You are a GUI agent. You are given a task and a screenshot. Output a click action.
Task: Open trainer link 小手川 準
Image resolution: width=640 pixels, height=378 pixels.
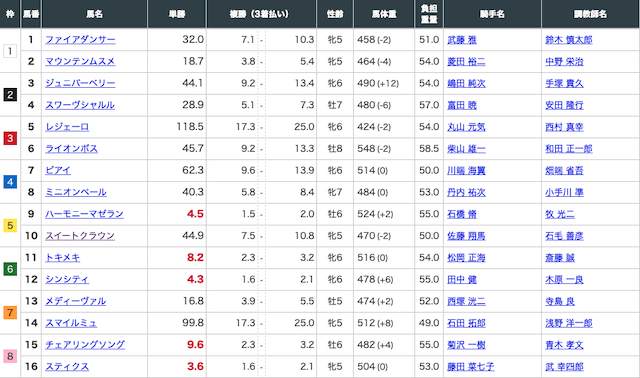coord(564,192)
